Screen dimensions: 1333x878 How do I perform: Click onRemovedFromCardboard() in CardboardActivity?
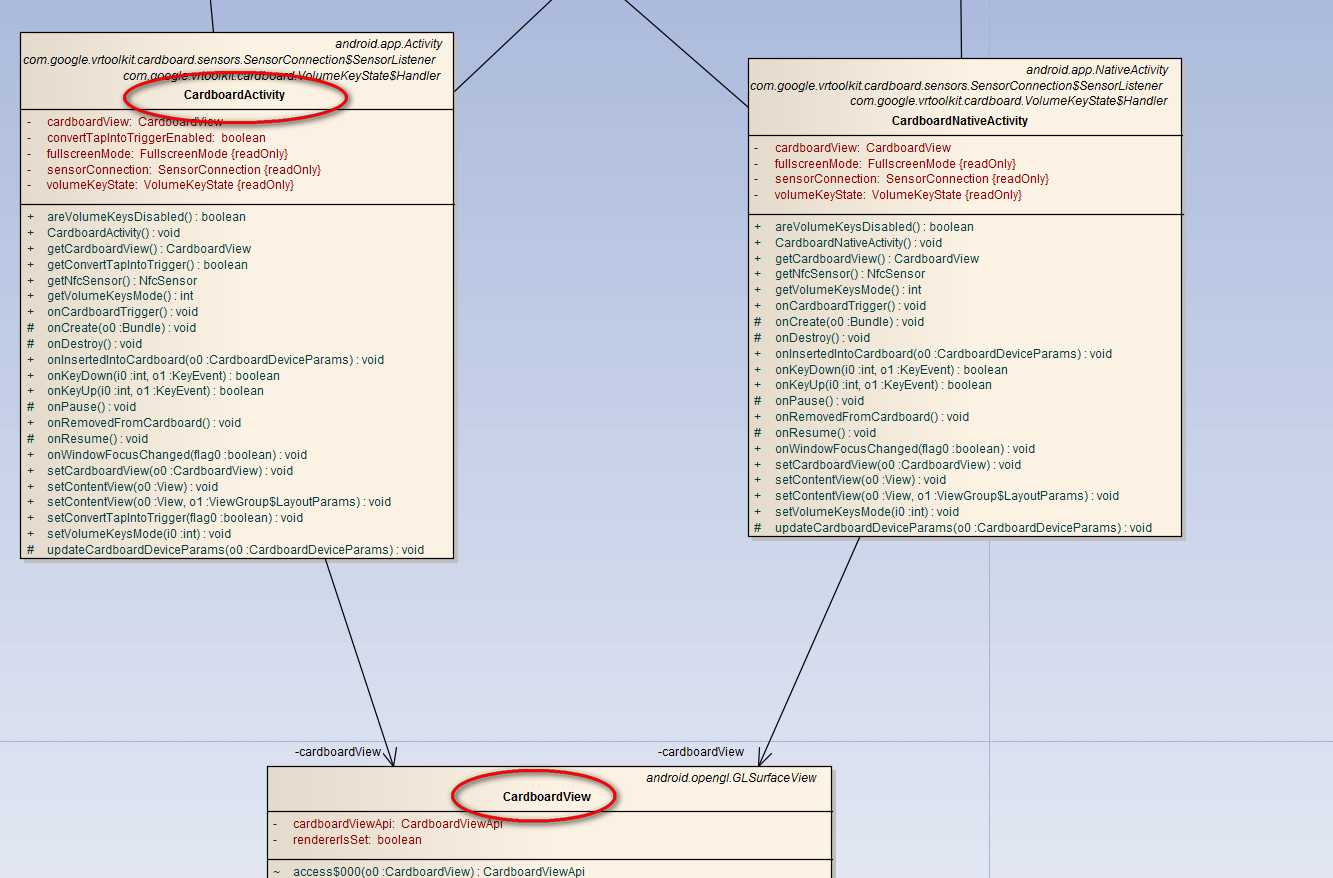click(x=144, y=423)
